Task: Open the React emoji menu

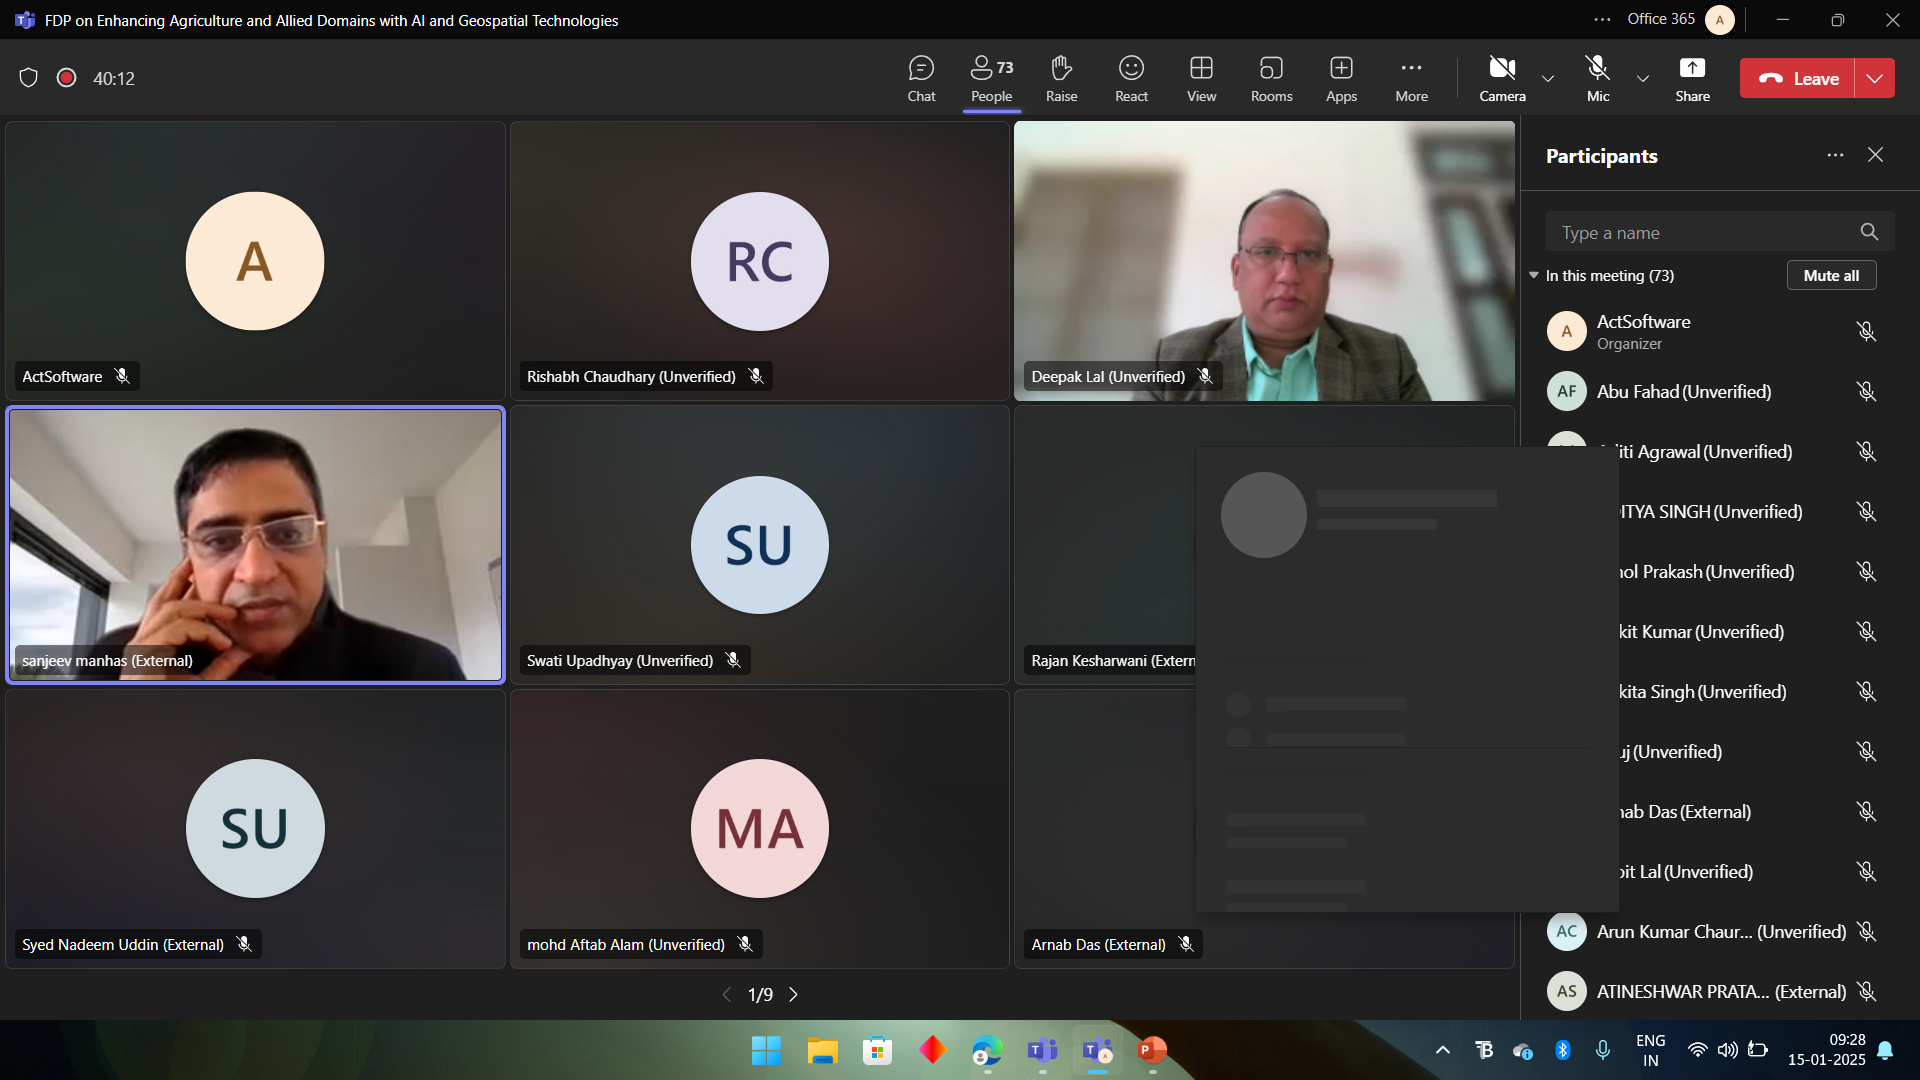Action: point(1131,78)
